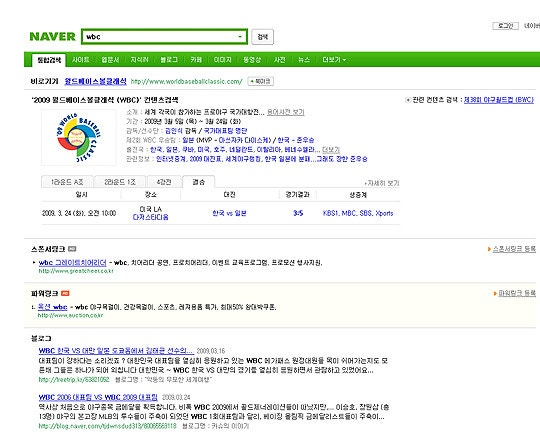Open the 2009 대진표 bracket link
Viewport: 540px width, 437px height.
[x=206, y=159]
